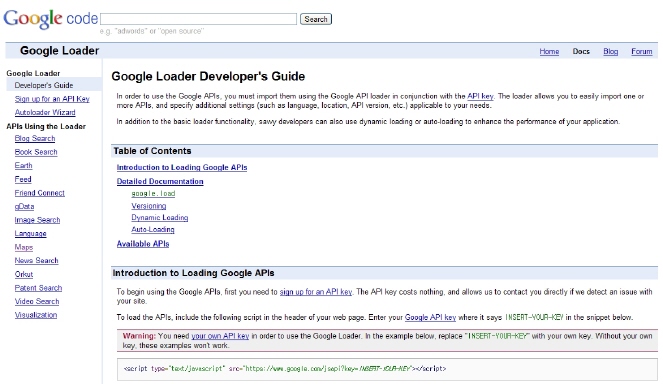Open the Language sidebar link
This screenshot has width=663, height=384.
(x=30, y=233)
